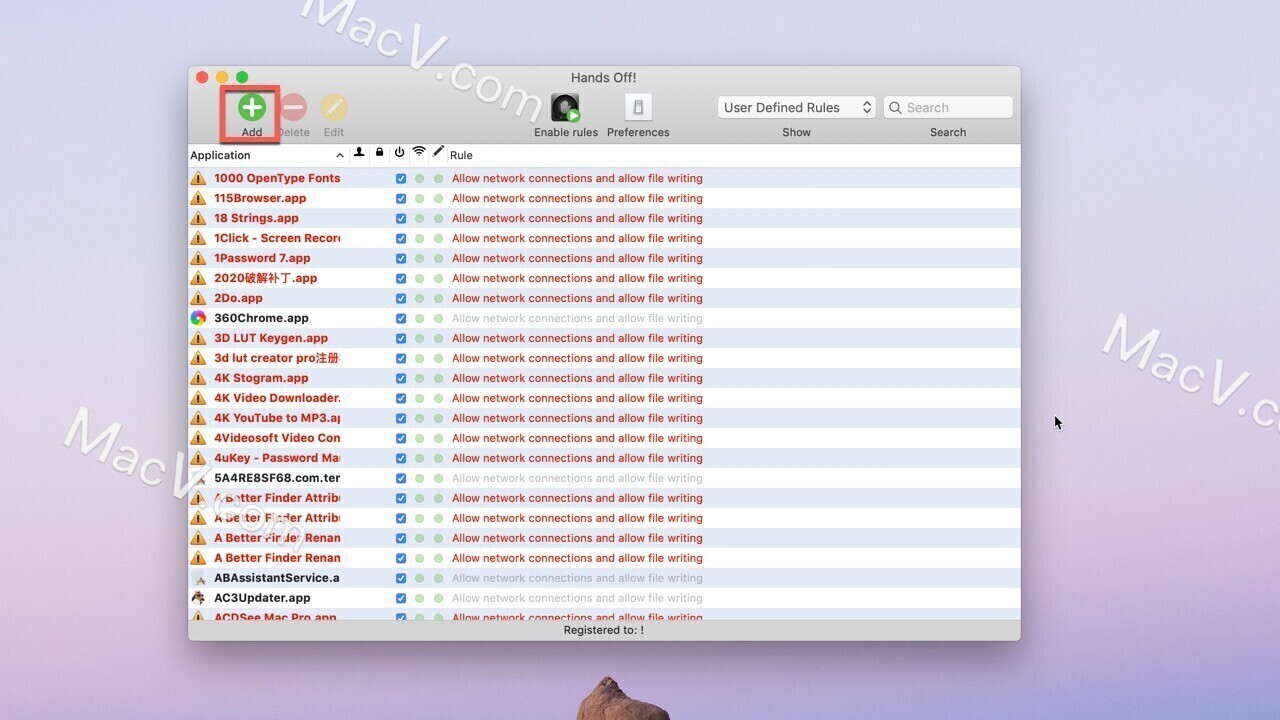Click the 360Chrome.app colorful app icon

(198, 318)
